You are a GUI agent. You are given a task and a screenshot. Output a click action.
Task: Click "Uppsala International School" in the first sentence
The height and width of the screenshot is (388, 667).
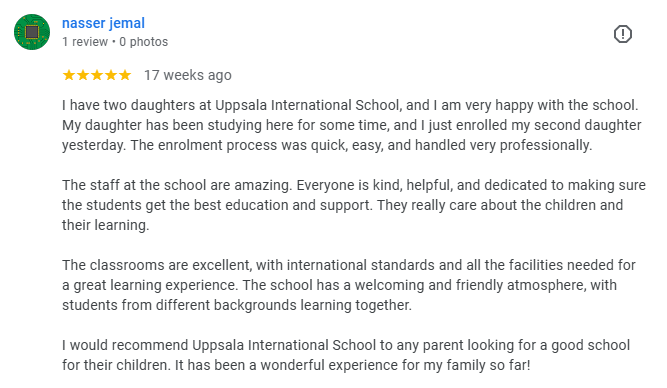click(308, 105)
